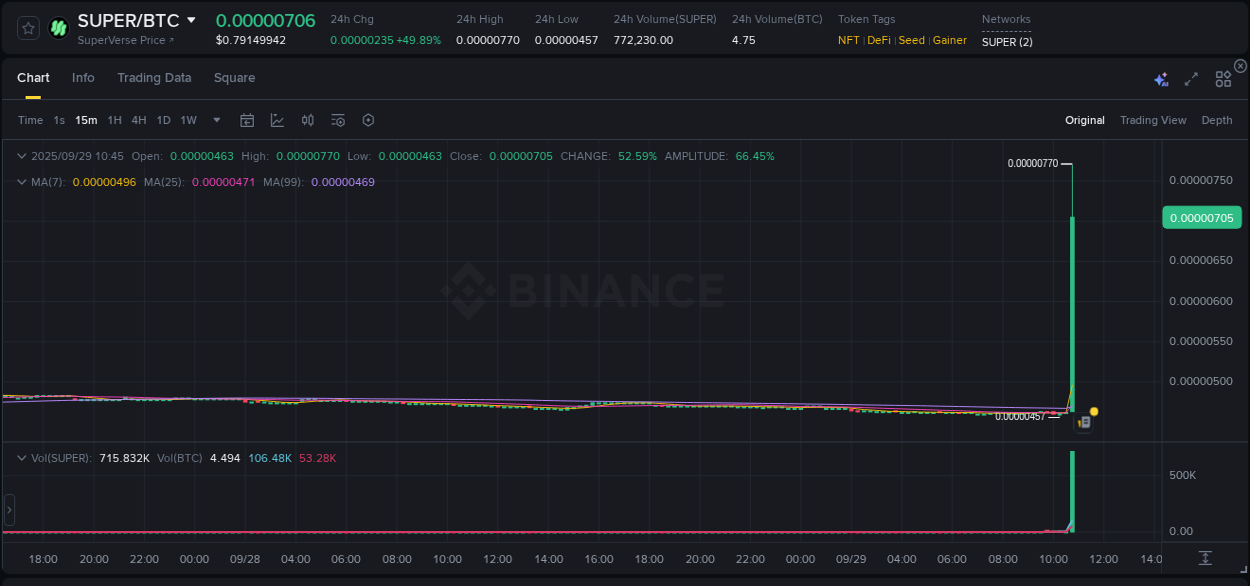The height and width of the screenshot is (586, 1250).
Task: Toggle favorite star for SUPER/BTC pair
Action: coord(27,27)
